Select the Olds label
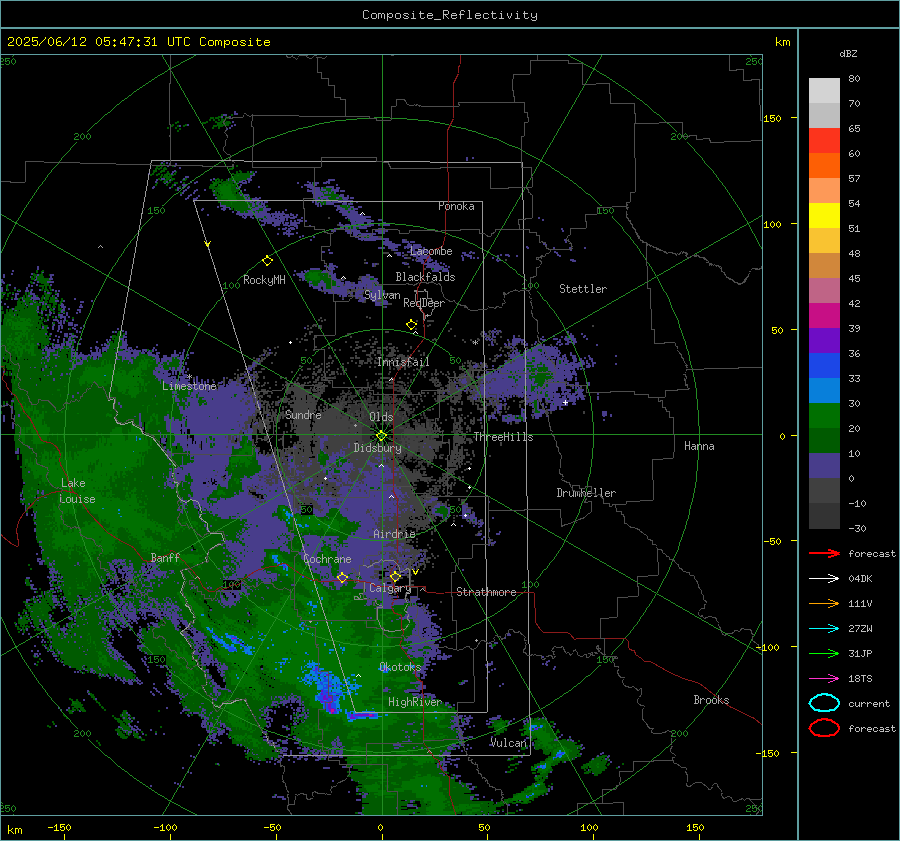Screen dimensions: 900x841 (381, 417)
